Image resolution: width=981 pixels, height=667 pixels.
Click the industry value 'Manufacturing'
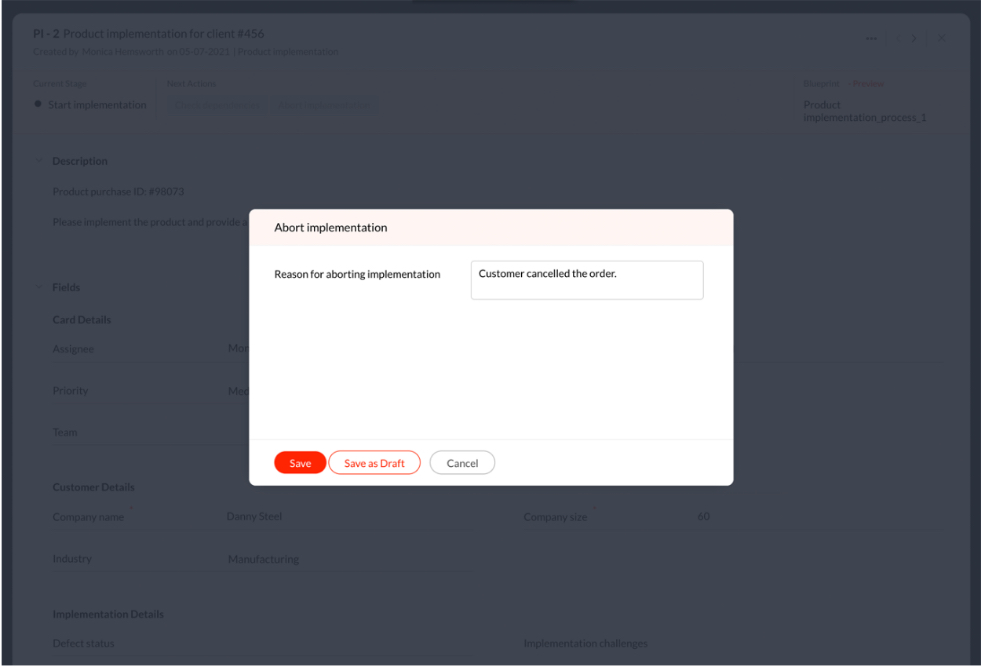[x=263, y=559]
